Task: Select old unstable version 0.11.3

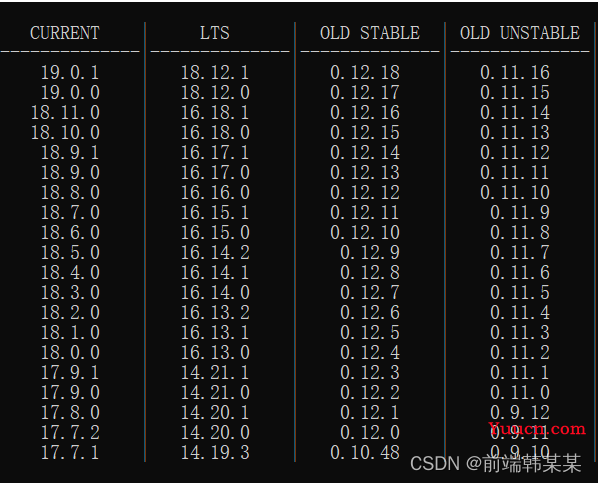Action: (520, 332)
